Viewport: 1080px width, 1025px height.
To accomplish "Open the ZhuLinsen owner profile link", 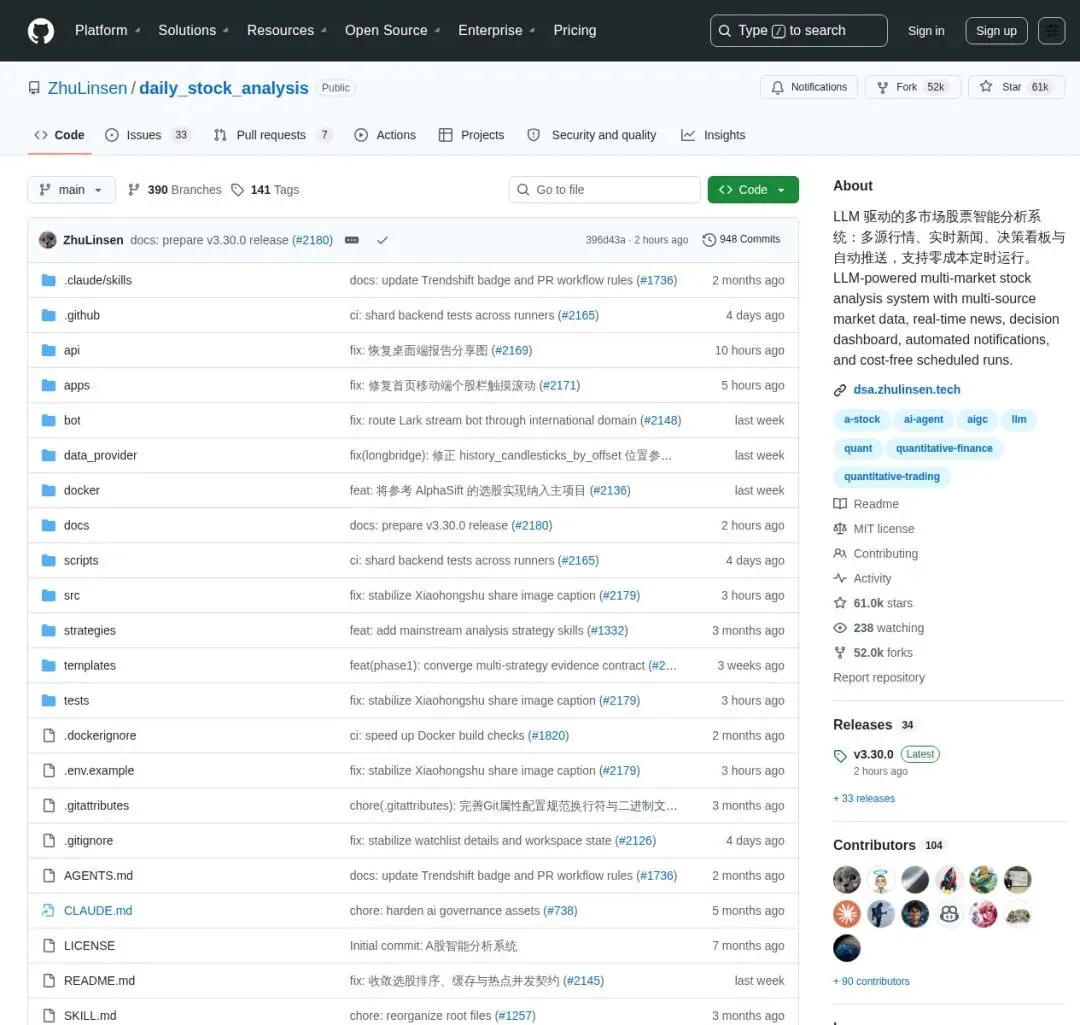I will click(87, 88).
